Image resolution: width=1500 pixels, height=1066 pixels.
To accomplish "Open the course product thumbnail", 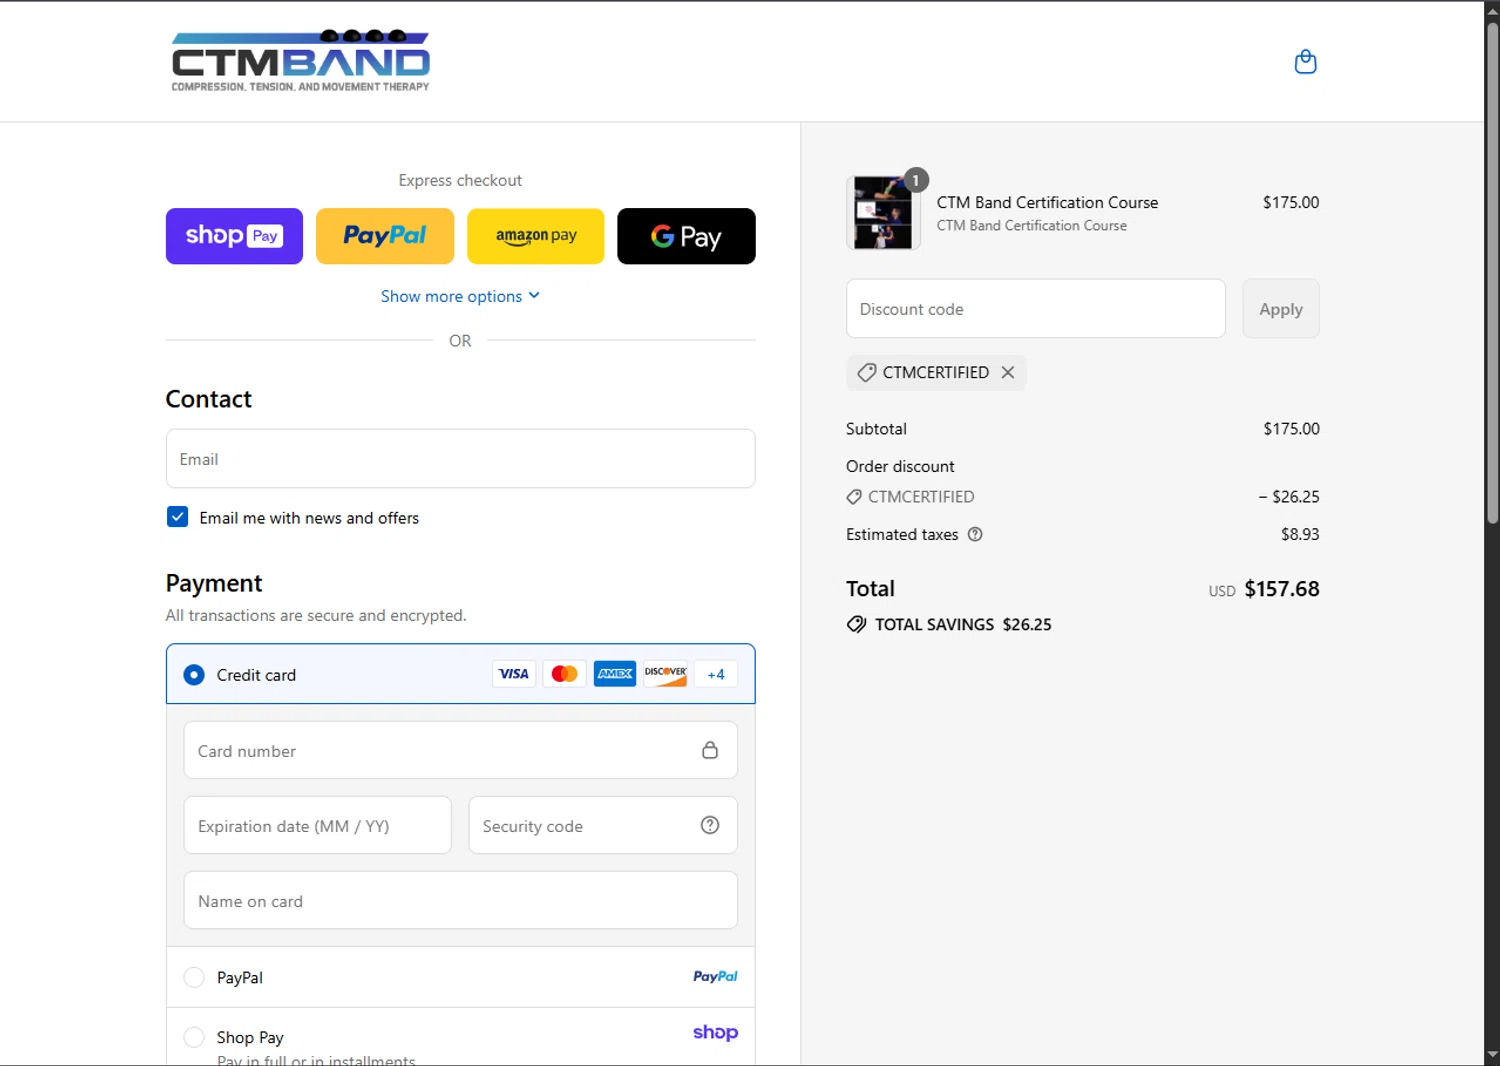I will [883, 213].
